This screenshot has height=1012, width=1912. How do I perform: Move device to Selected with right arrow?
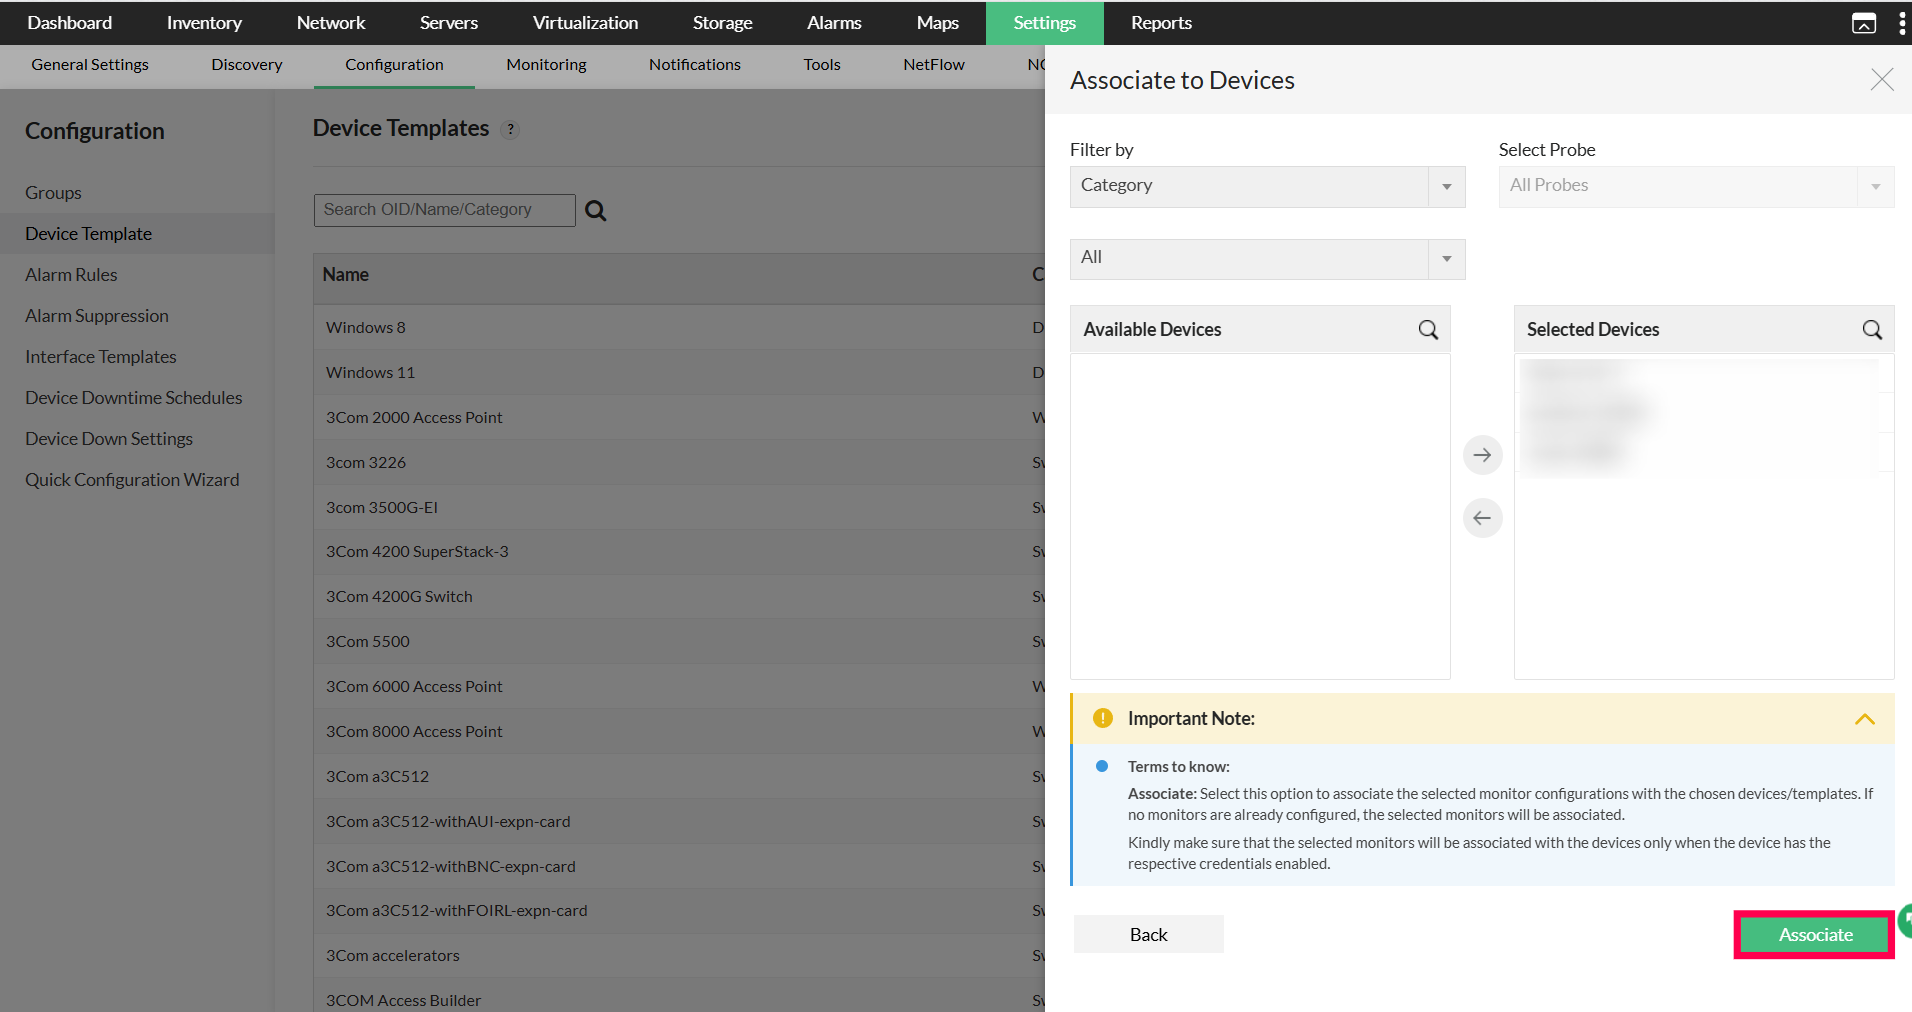click(1482, 455)
